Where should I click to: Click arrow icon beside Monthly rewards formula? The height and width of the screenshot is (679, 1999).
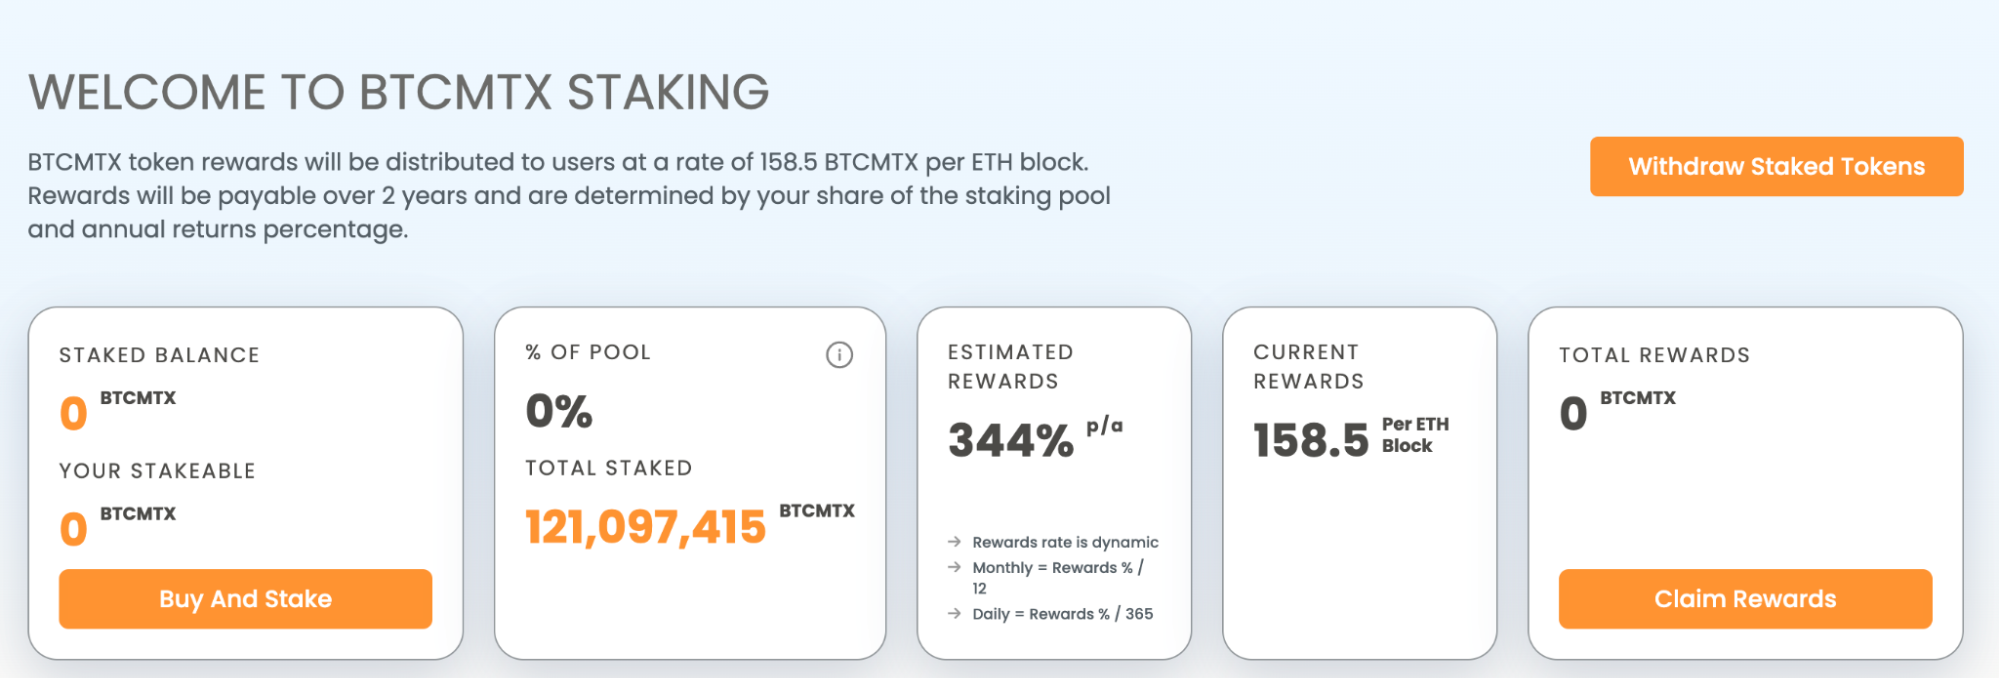pyautogui.click(x=954, y=567)
